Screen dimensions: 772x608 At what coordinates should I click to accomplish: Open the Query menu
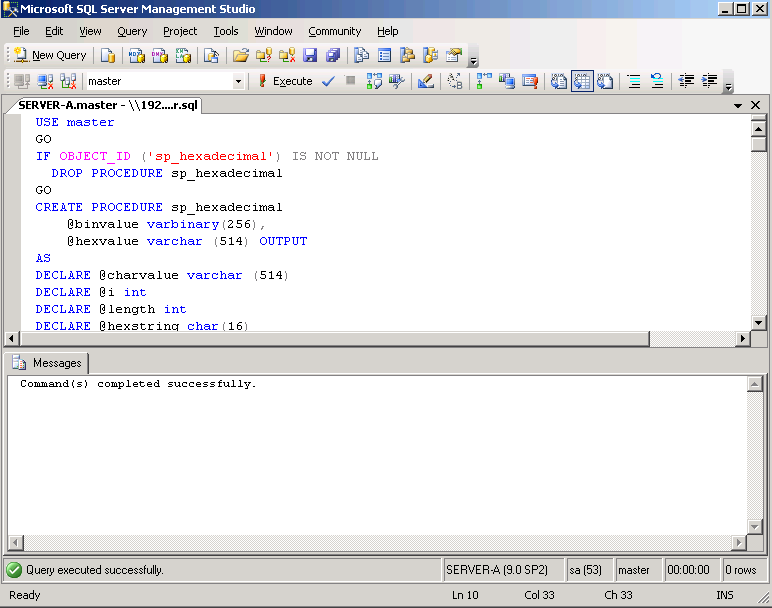click(132, 31)
